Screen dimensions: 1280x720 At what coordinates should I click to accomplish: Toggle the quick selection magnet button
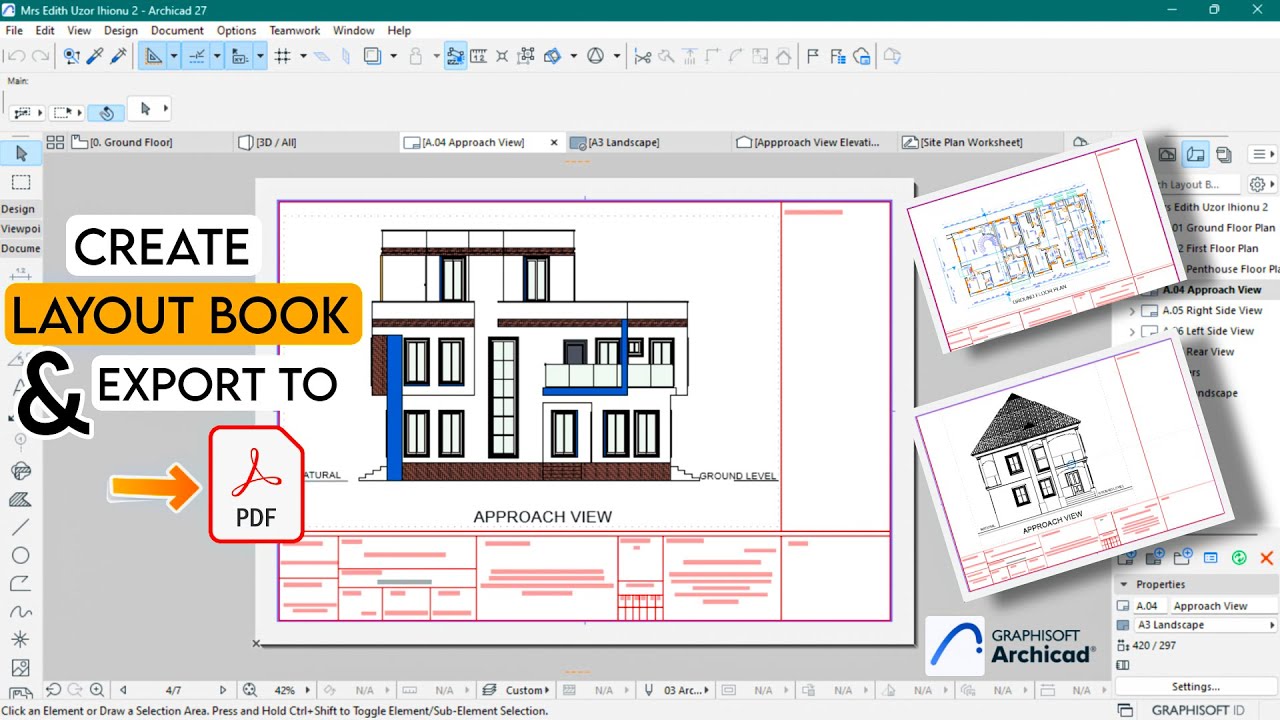point(106,112)
